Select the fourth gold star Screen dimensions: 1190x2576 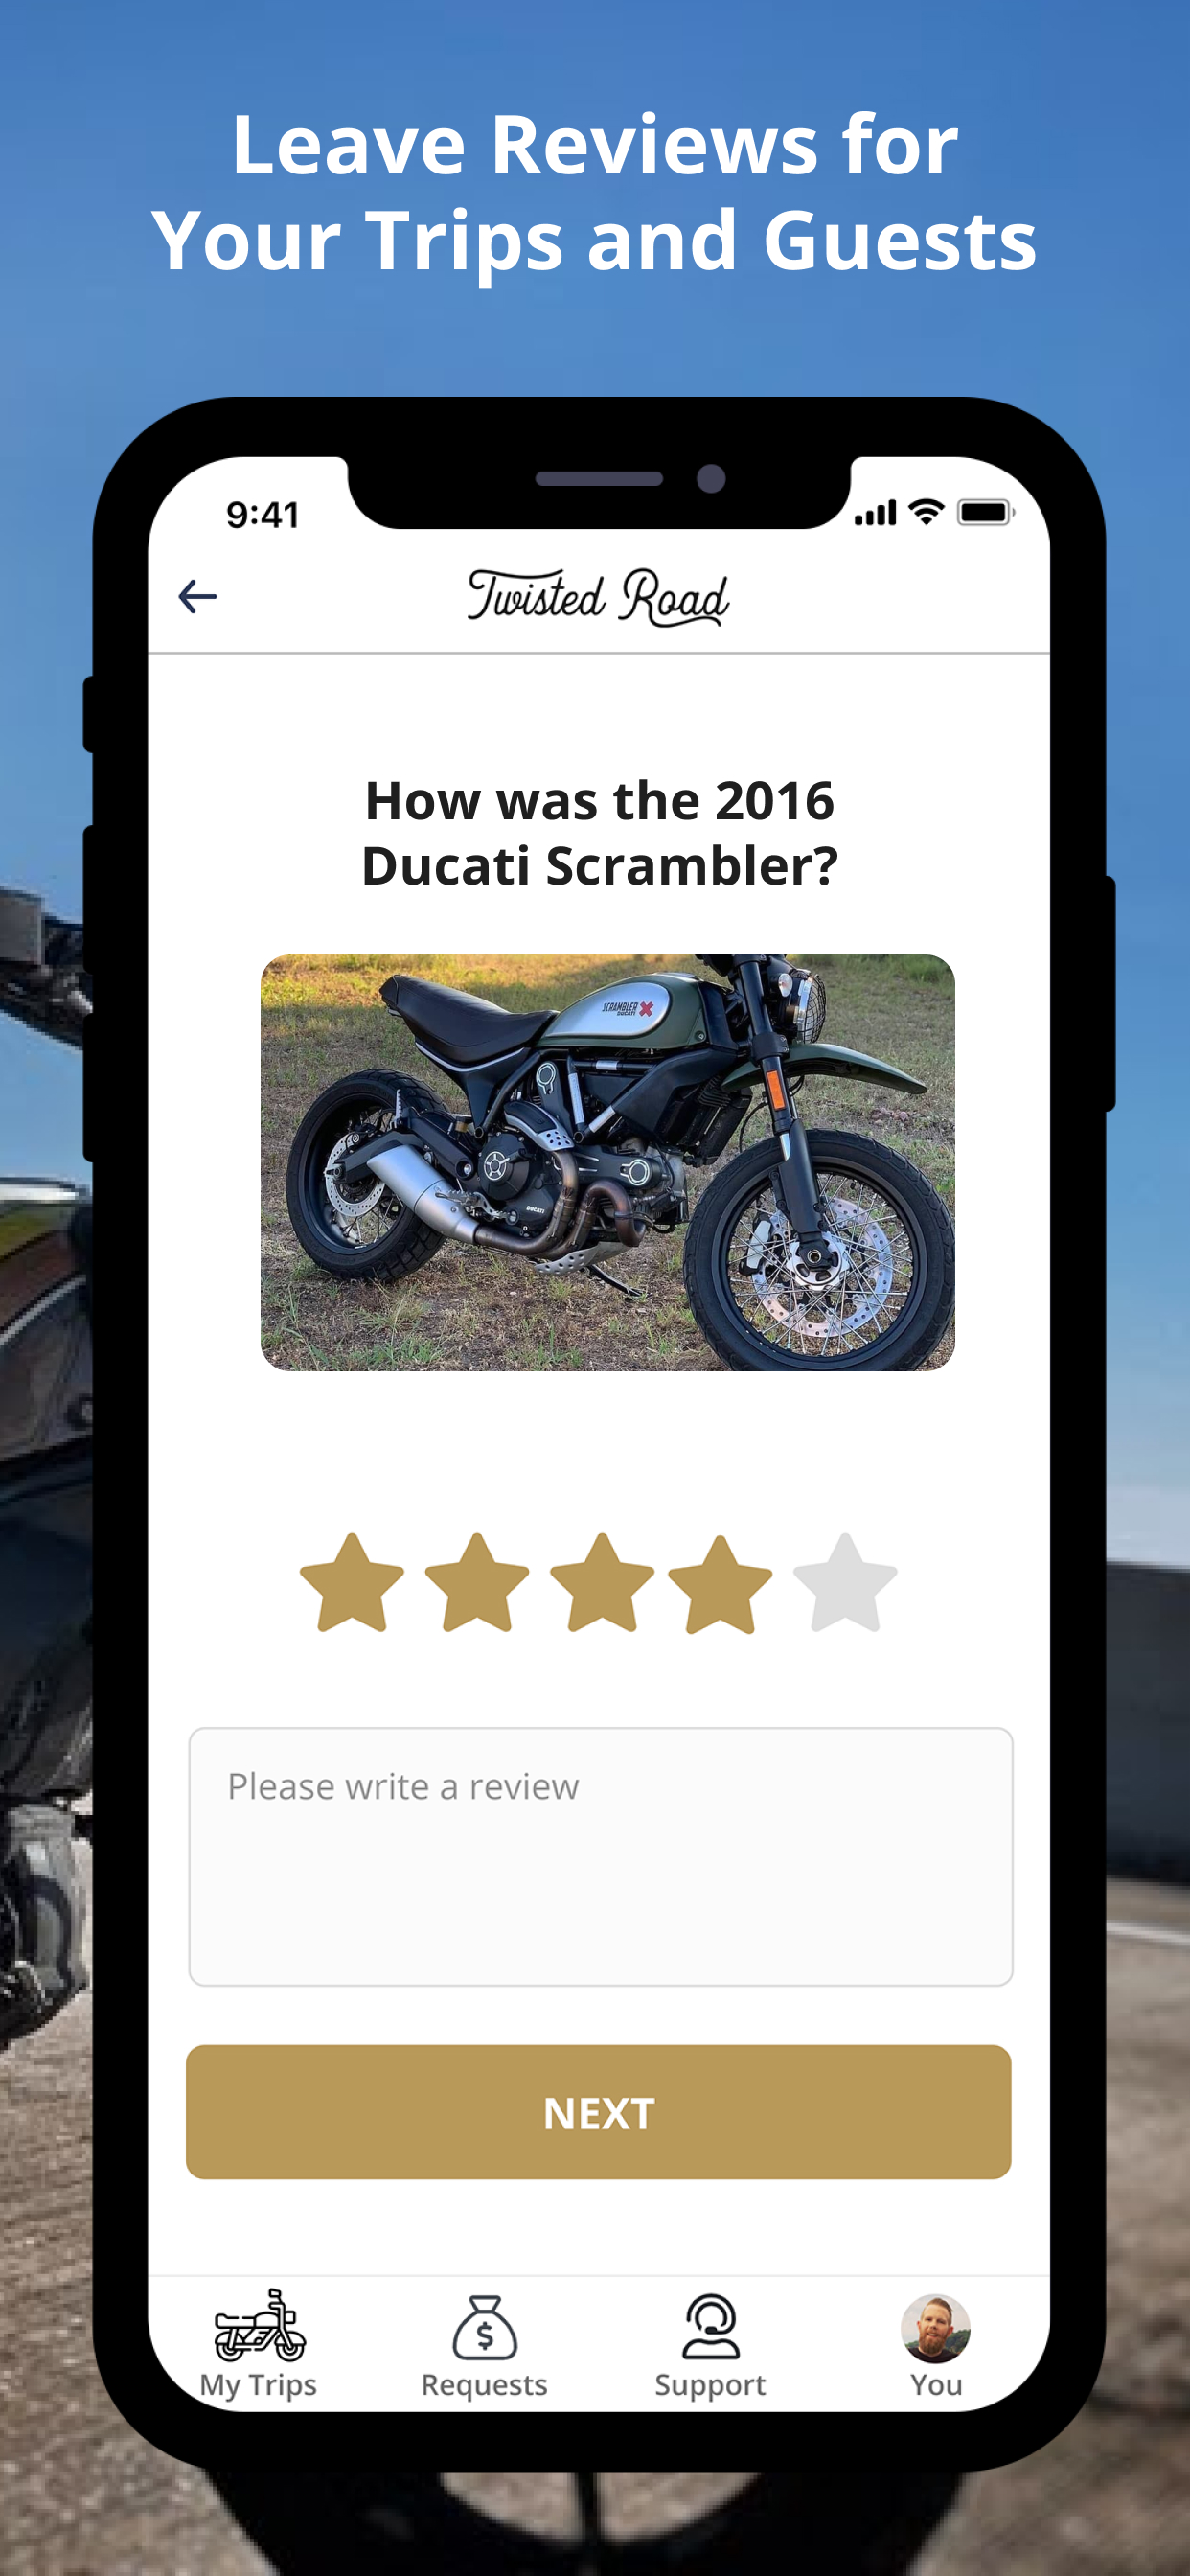click(720, 1584)
